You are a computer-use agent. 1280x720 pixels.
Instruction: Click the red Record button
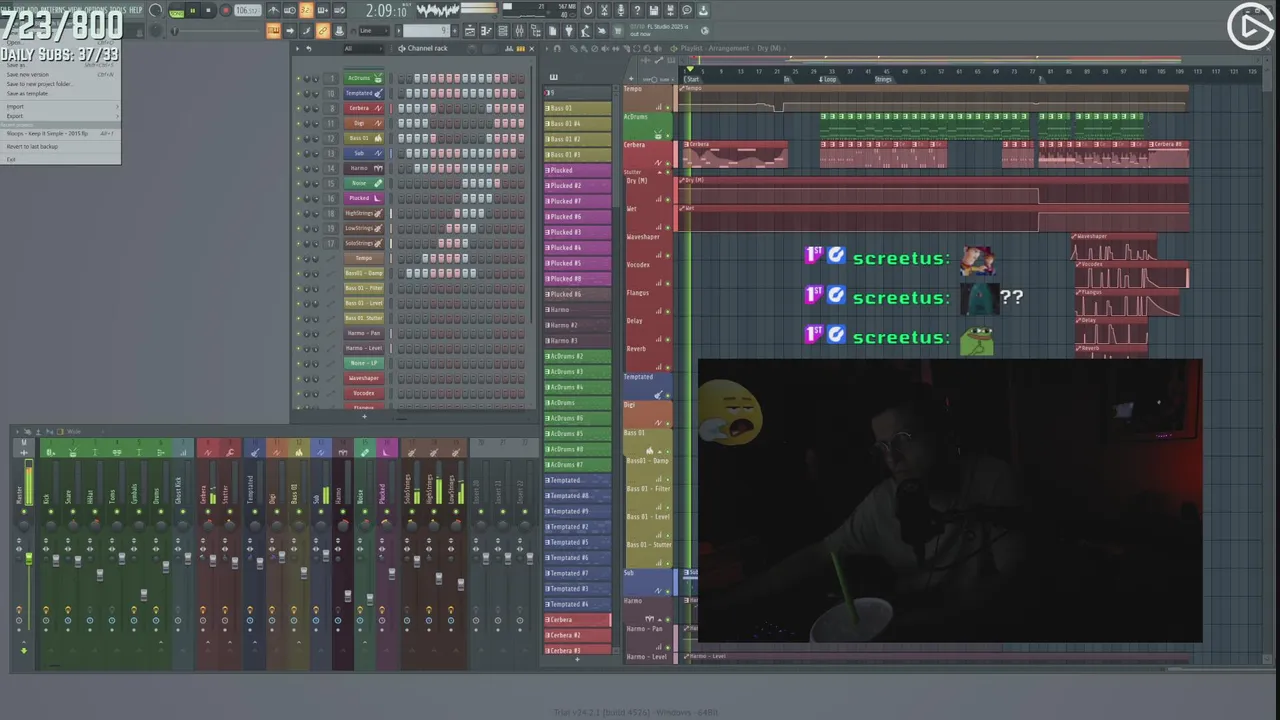[225, 11]
